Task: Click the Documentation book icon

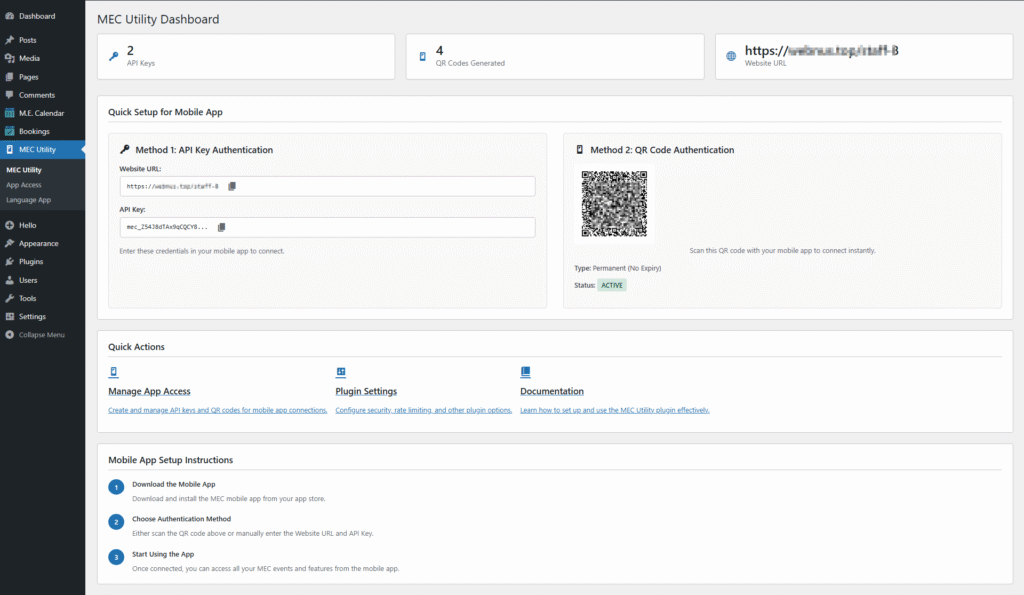Action: pos(526,372)
